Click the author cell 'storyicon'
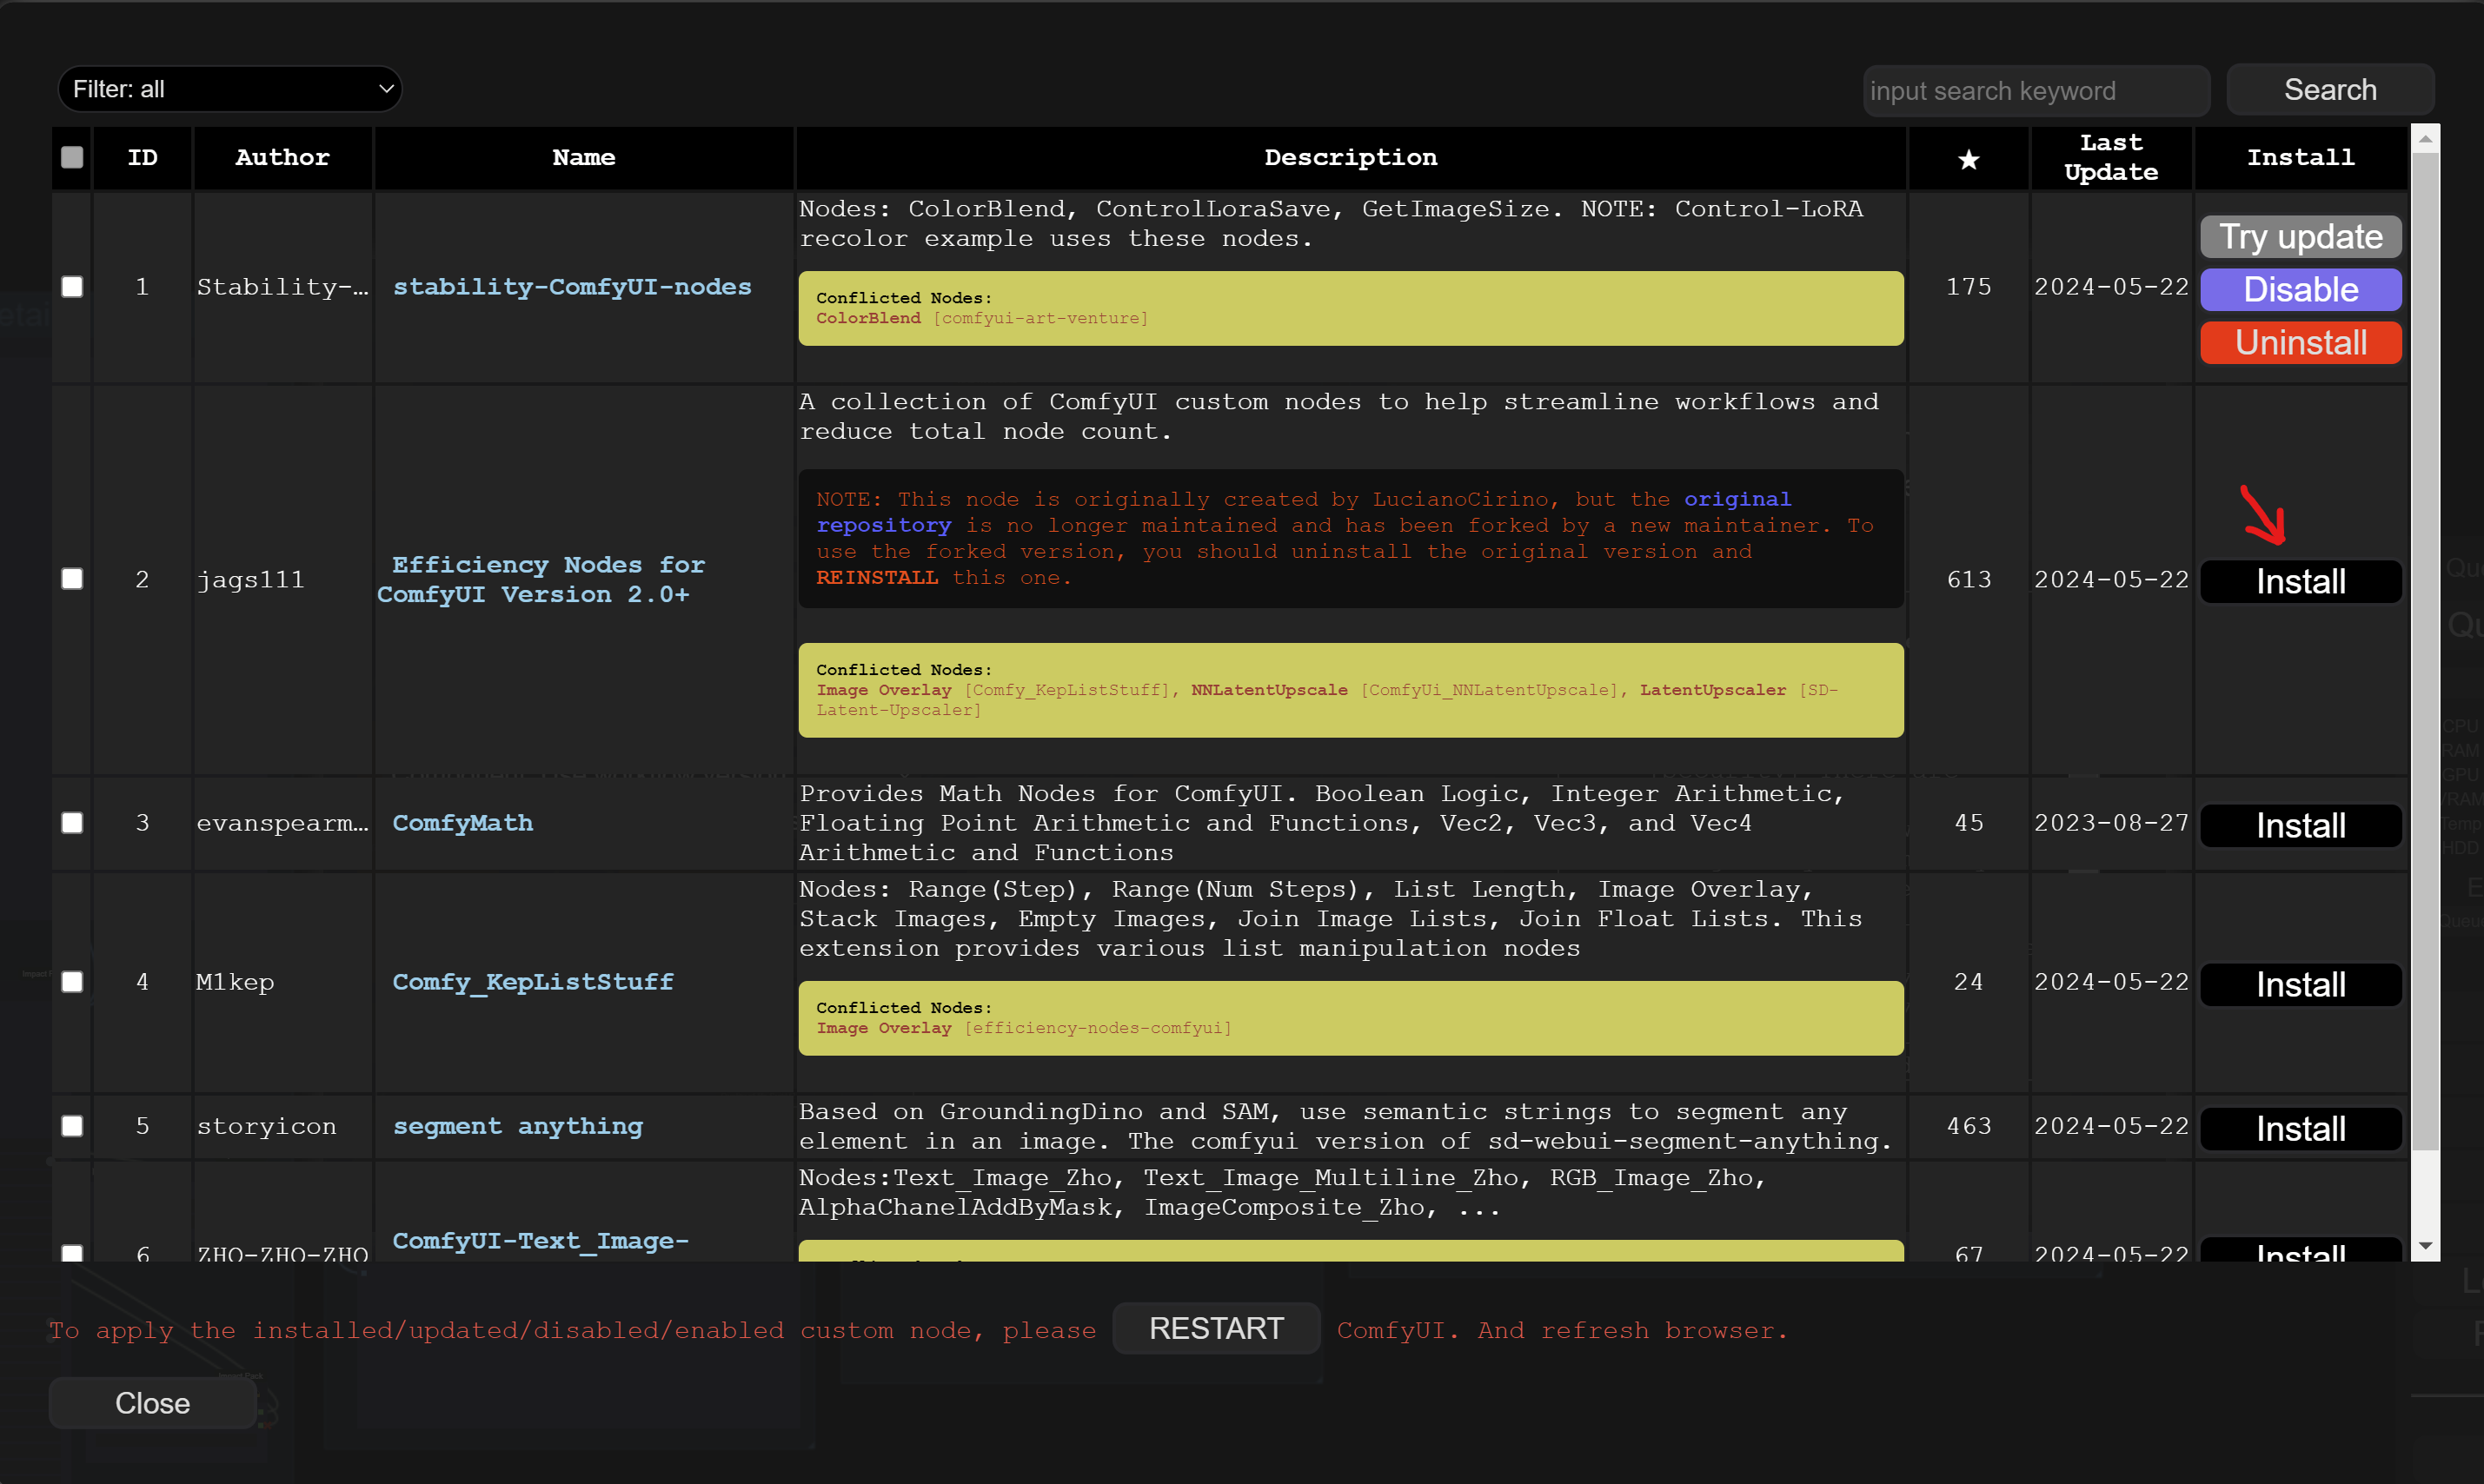This screenshot has height=1484, width=2484. tap(267, 1126)
